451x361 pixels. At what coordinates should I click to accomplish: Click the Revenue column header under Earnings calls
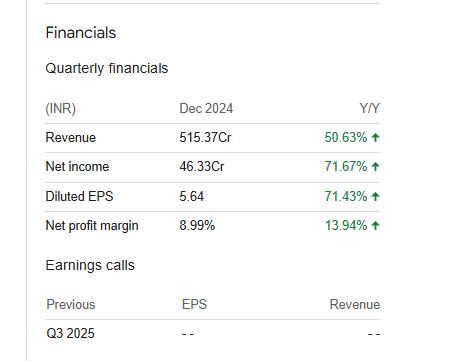[x=355, y=304]
